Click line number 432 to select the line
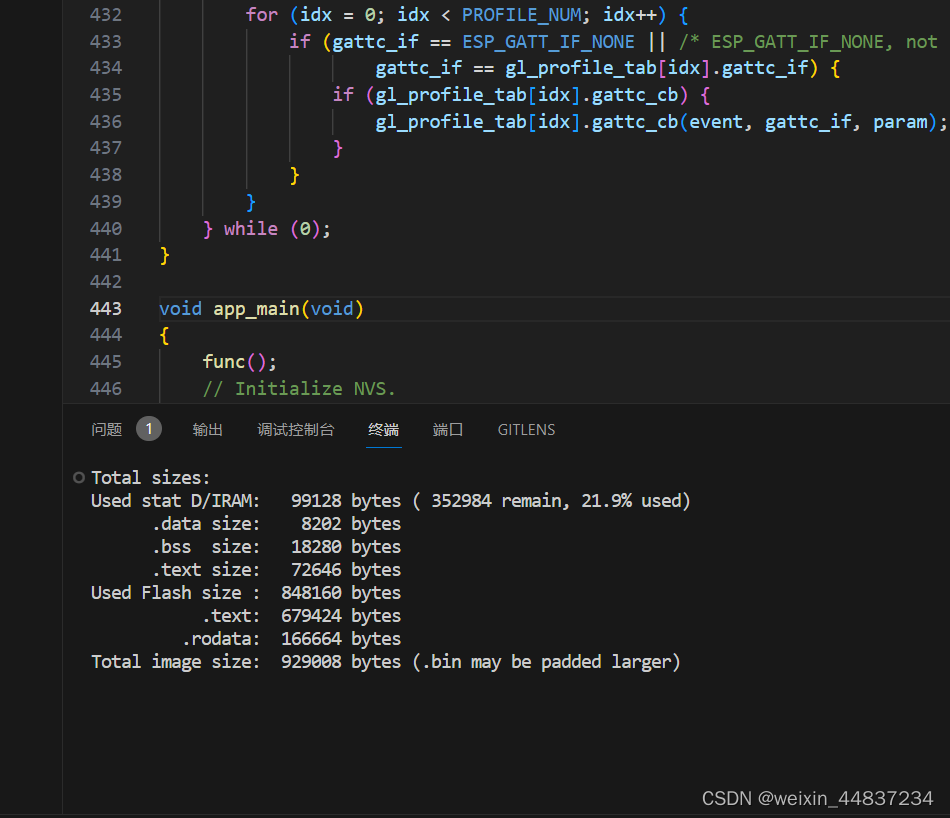The height and width of the screenshot is (818, 950). point(106,14)
